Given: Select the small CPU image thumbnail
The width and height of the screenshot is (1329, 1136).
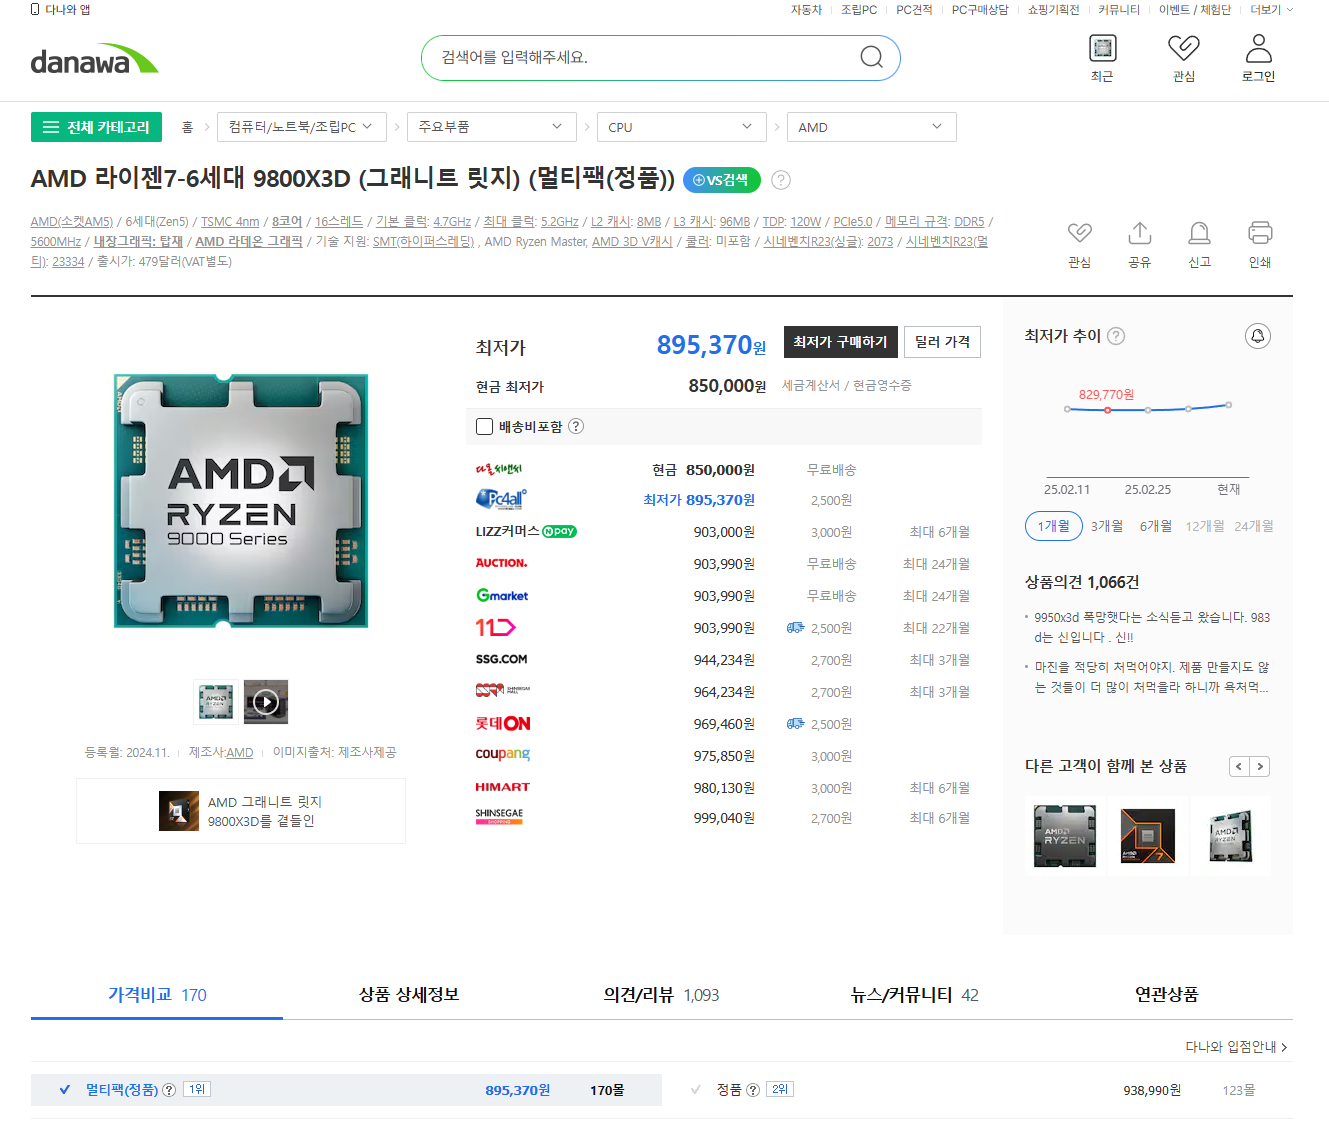Looking at the screenshot, I should pos(216,702).
